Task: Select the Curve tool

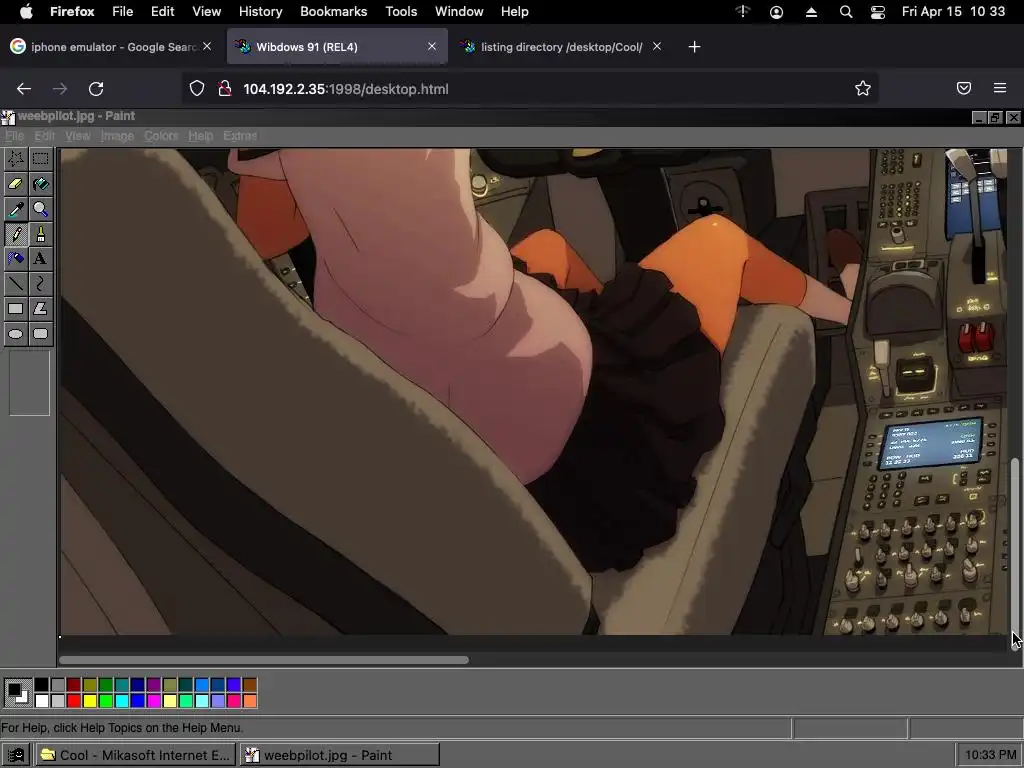Action: [x=40, y=283]
